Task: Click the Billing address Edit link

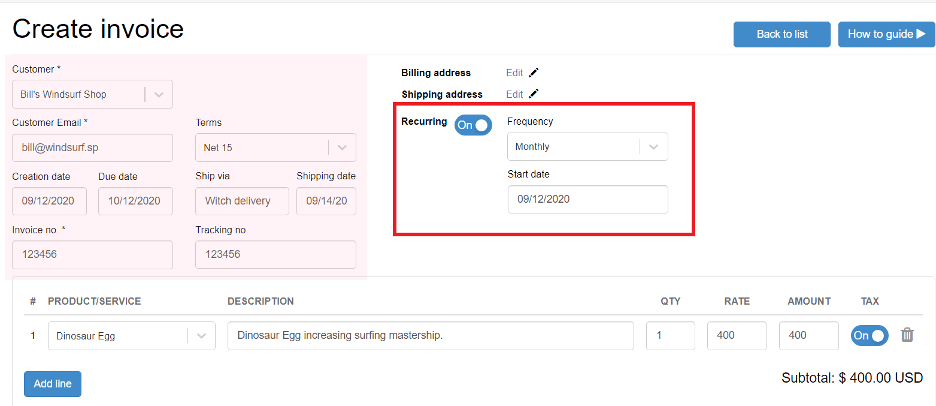Action: tap(514, 73)
